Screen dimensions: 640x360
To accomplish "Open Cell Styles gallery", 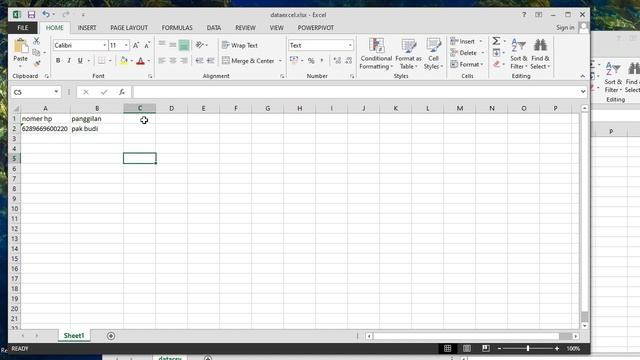I will [x=433, y=54].
